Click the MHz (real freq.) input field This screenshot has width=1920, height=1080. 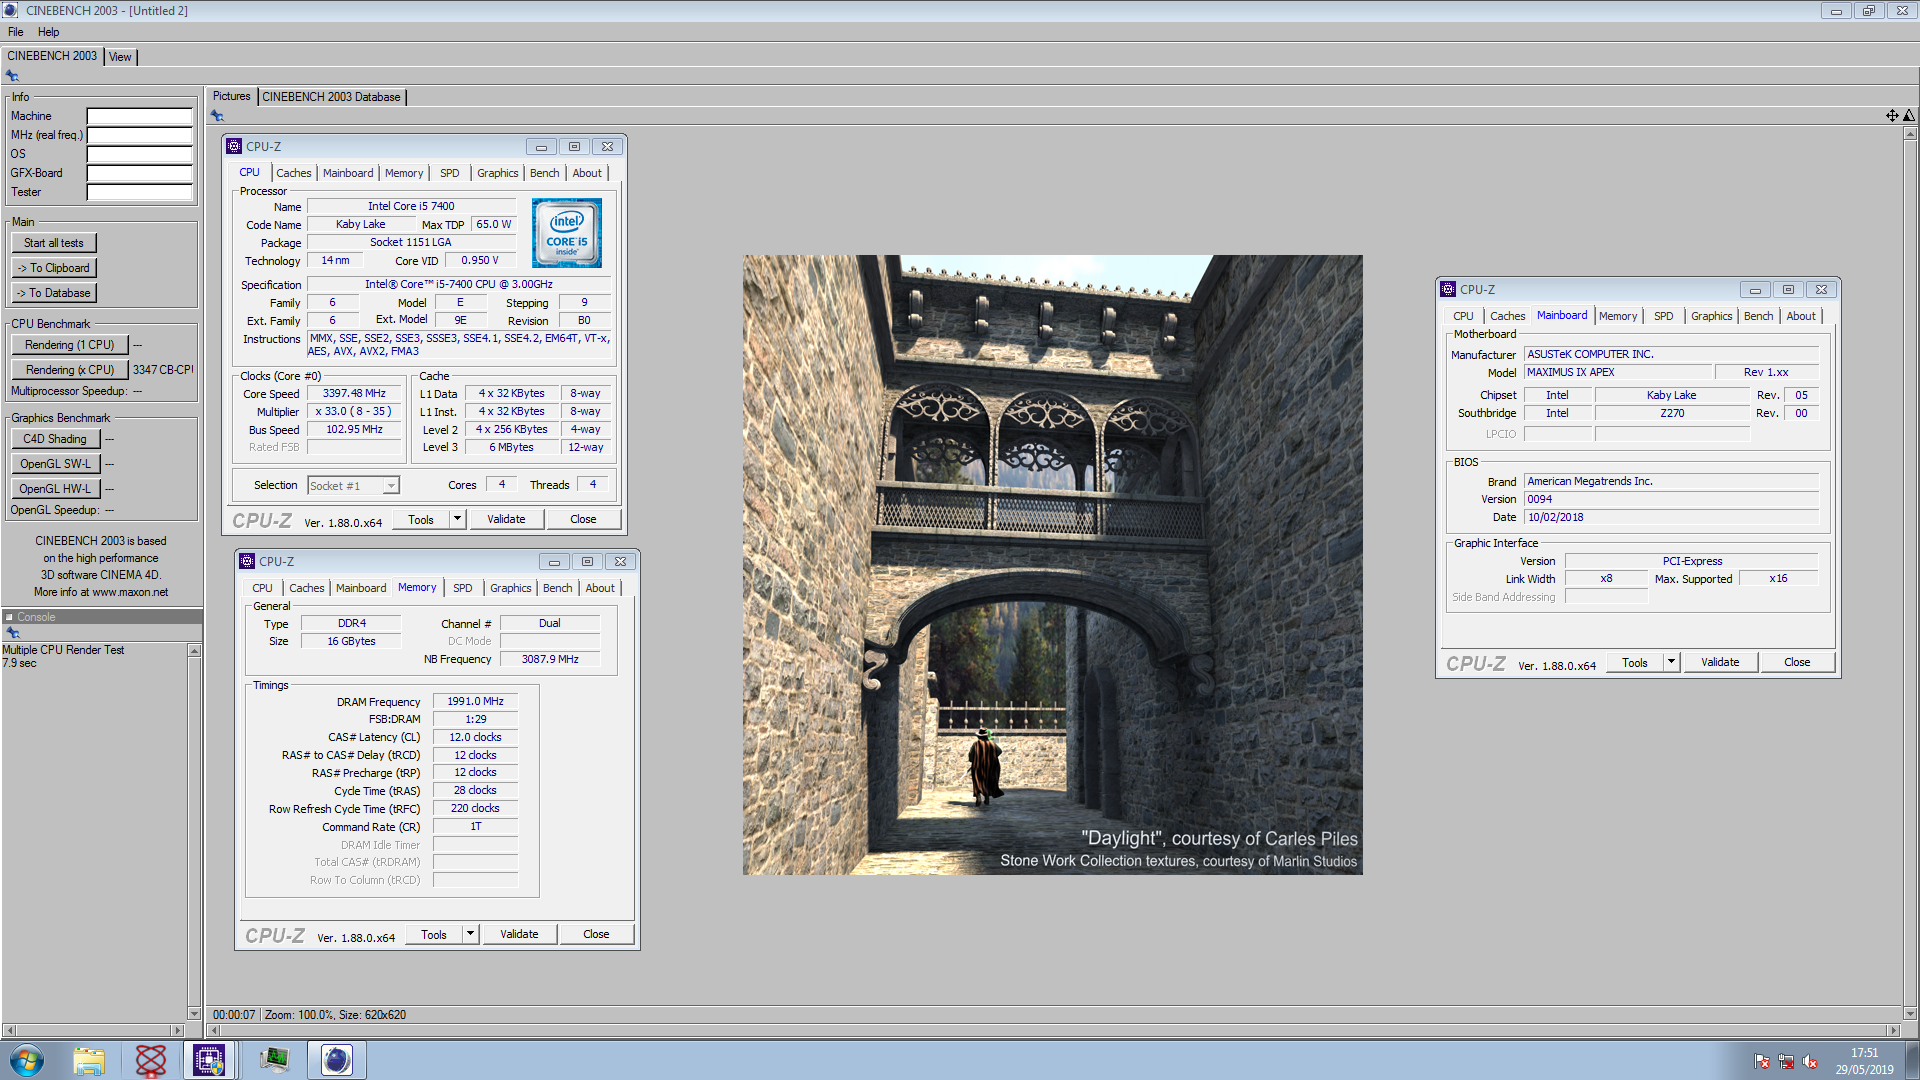coord(139,135)
